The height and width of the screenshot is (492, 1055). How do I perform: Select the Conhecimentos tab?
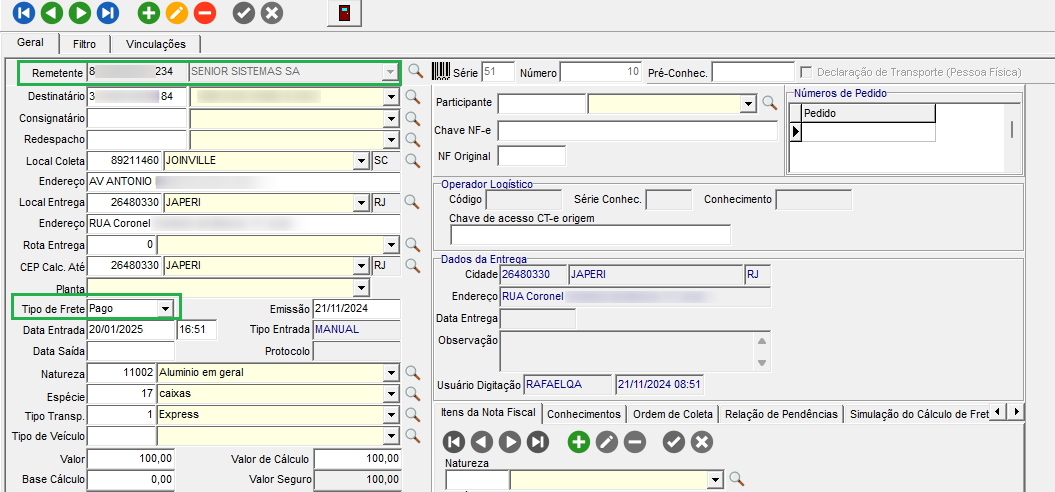(x=584, y=413)
